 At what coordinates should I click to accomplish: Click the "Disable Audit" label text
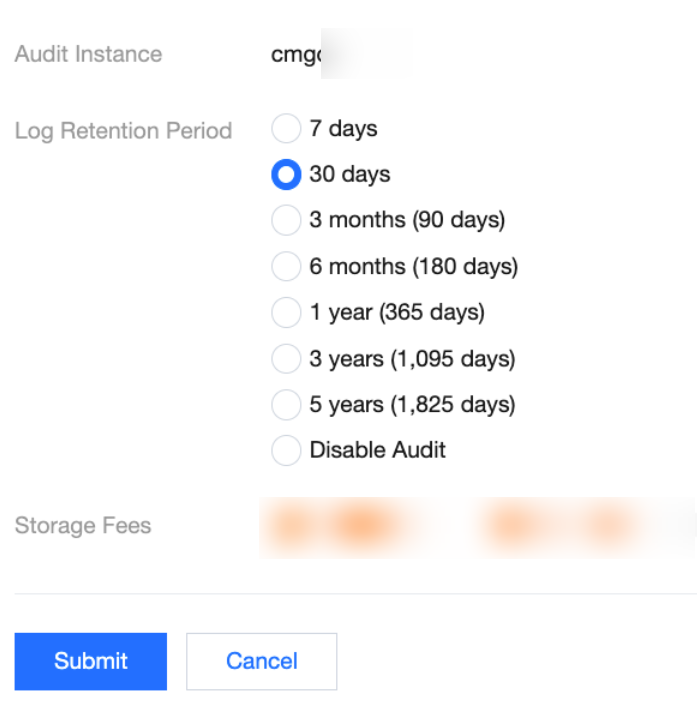pyautogui.click(x=377, y=450)
